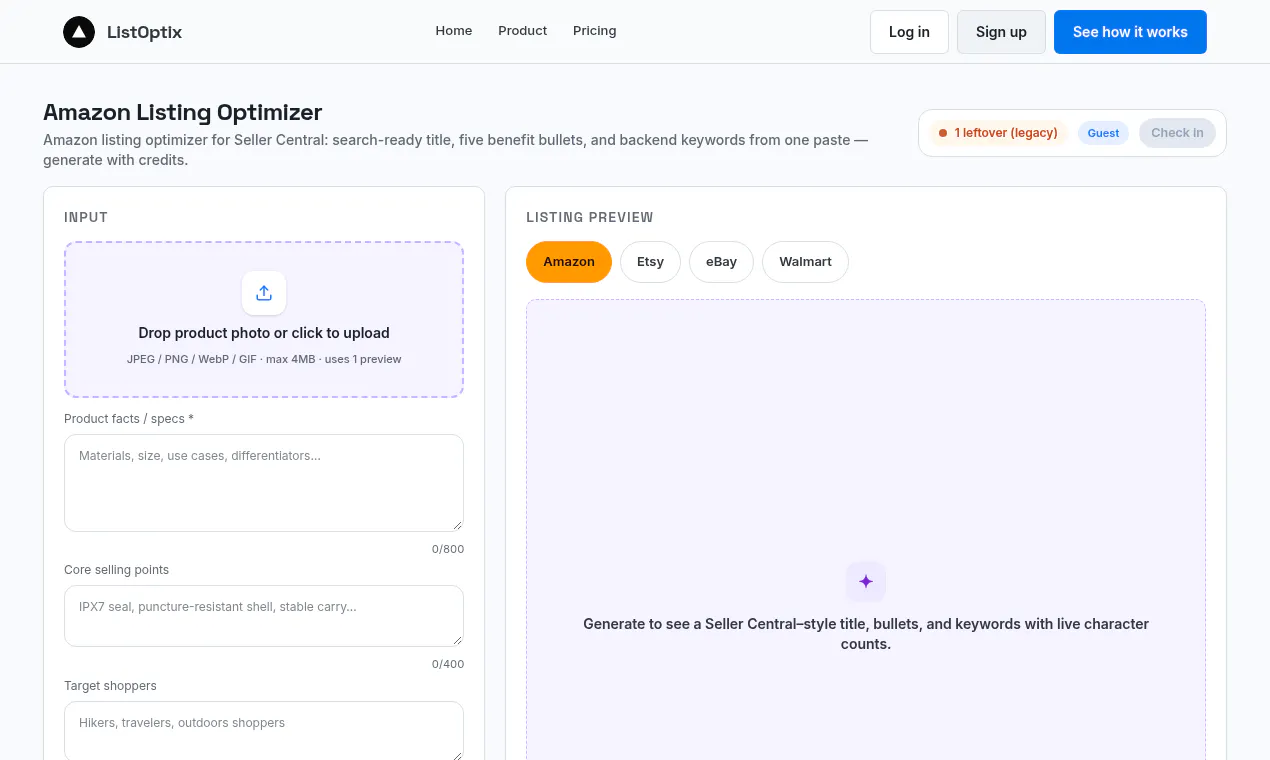Viewport: 1270px width, 760px height.
Task: Focus the Product facts / specs textarea
Action: point(264,483)
